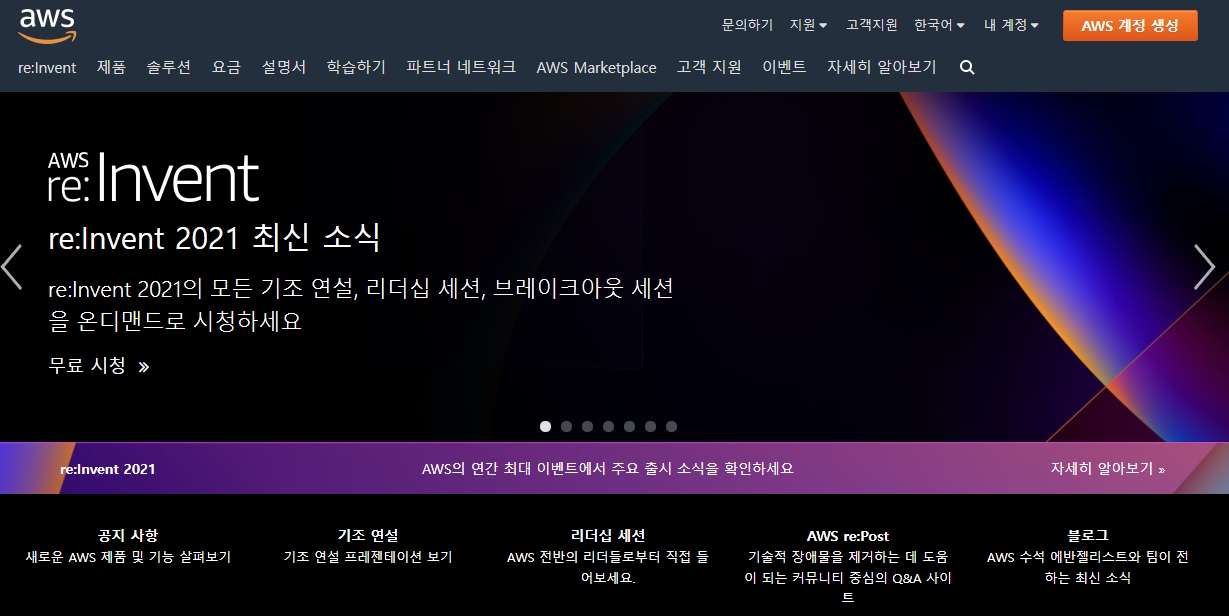The height and width of the screenshot is (616, 1229).
Task: Click the text '새로운 AWS 제품 및 기능 살펴보기'
Action: 128,557
